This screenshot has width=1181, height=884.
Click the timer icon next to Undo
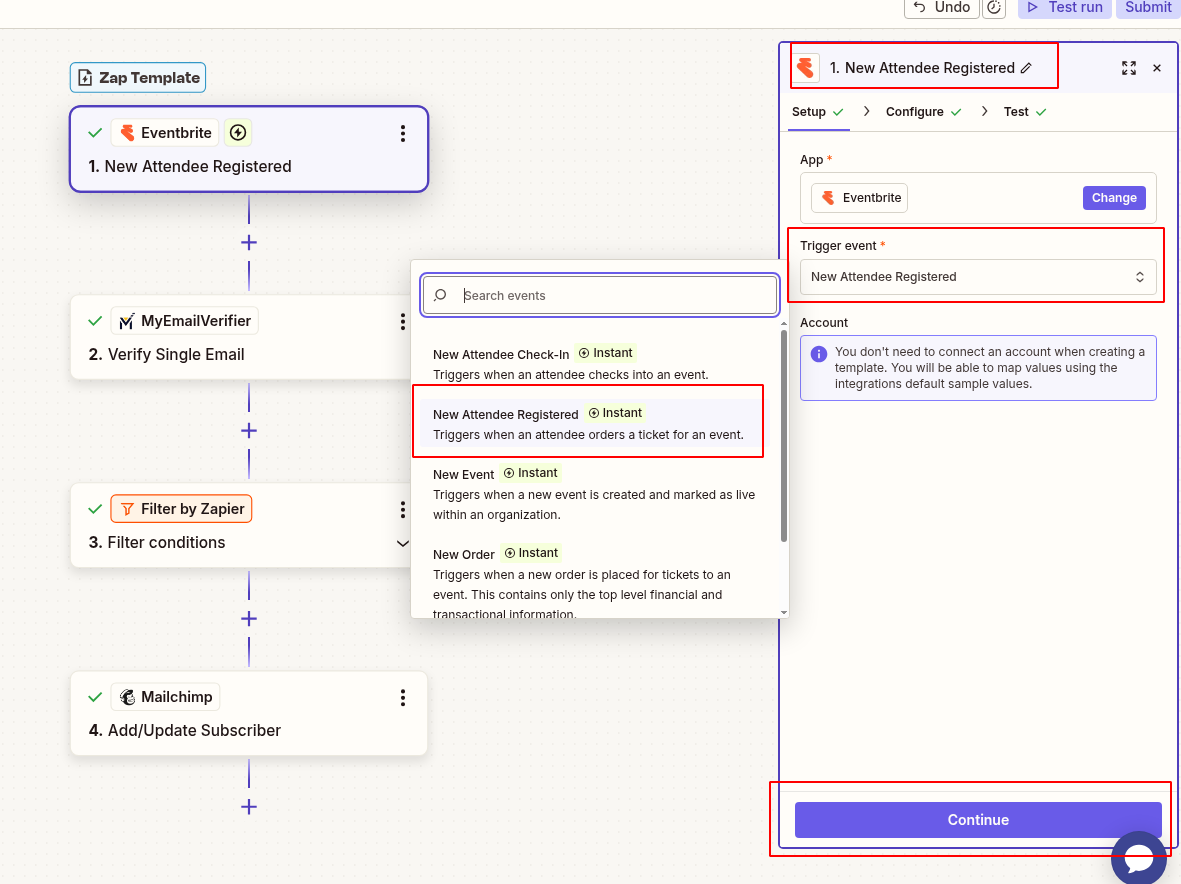click(994, 8)
